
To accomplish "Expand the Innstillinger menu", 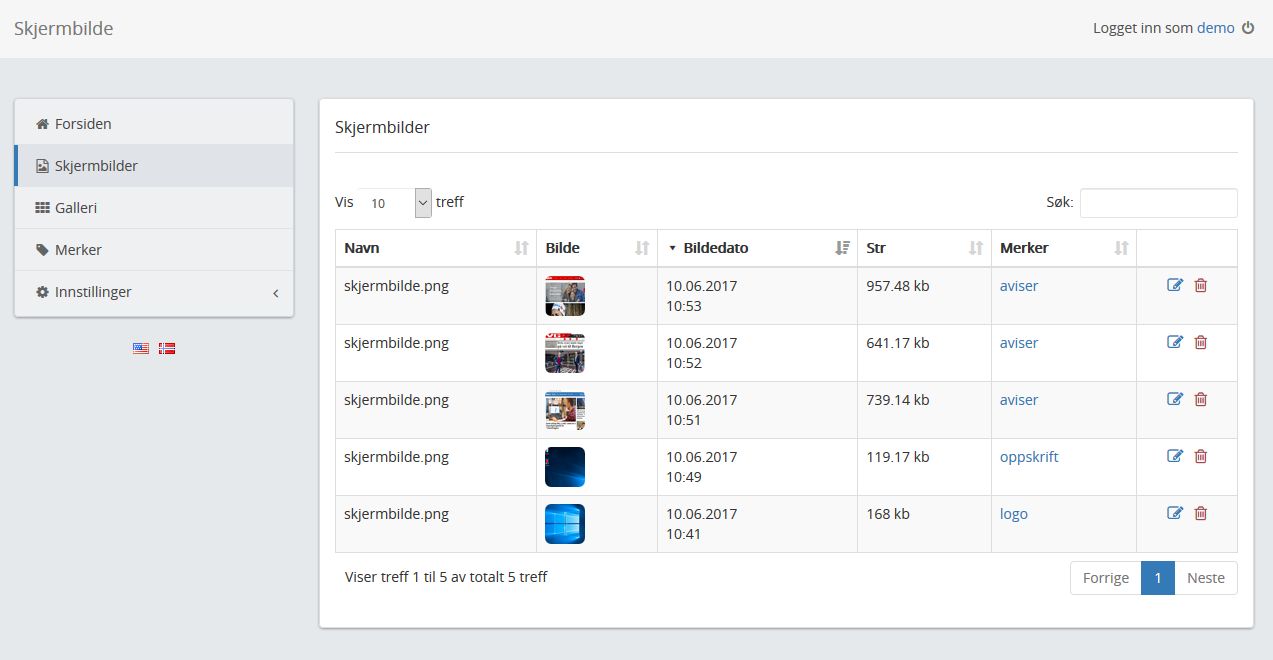I will point(154,292).
